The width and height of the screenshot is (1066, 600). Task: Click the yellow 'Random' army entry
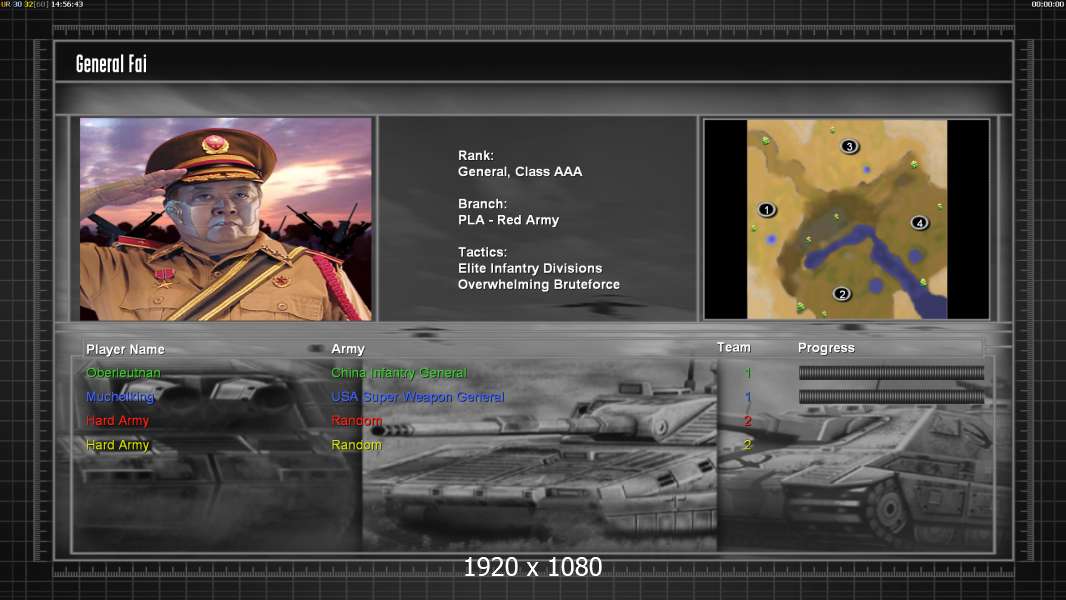[357, 445]
